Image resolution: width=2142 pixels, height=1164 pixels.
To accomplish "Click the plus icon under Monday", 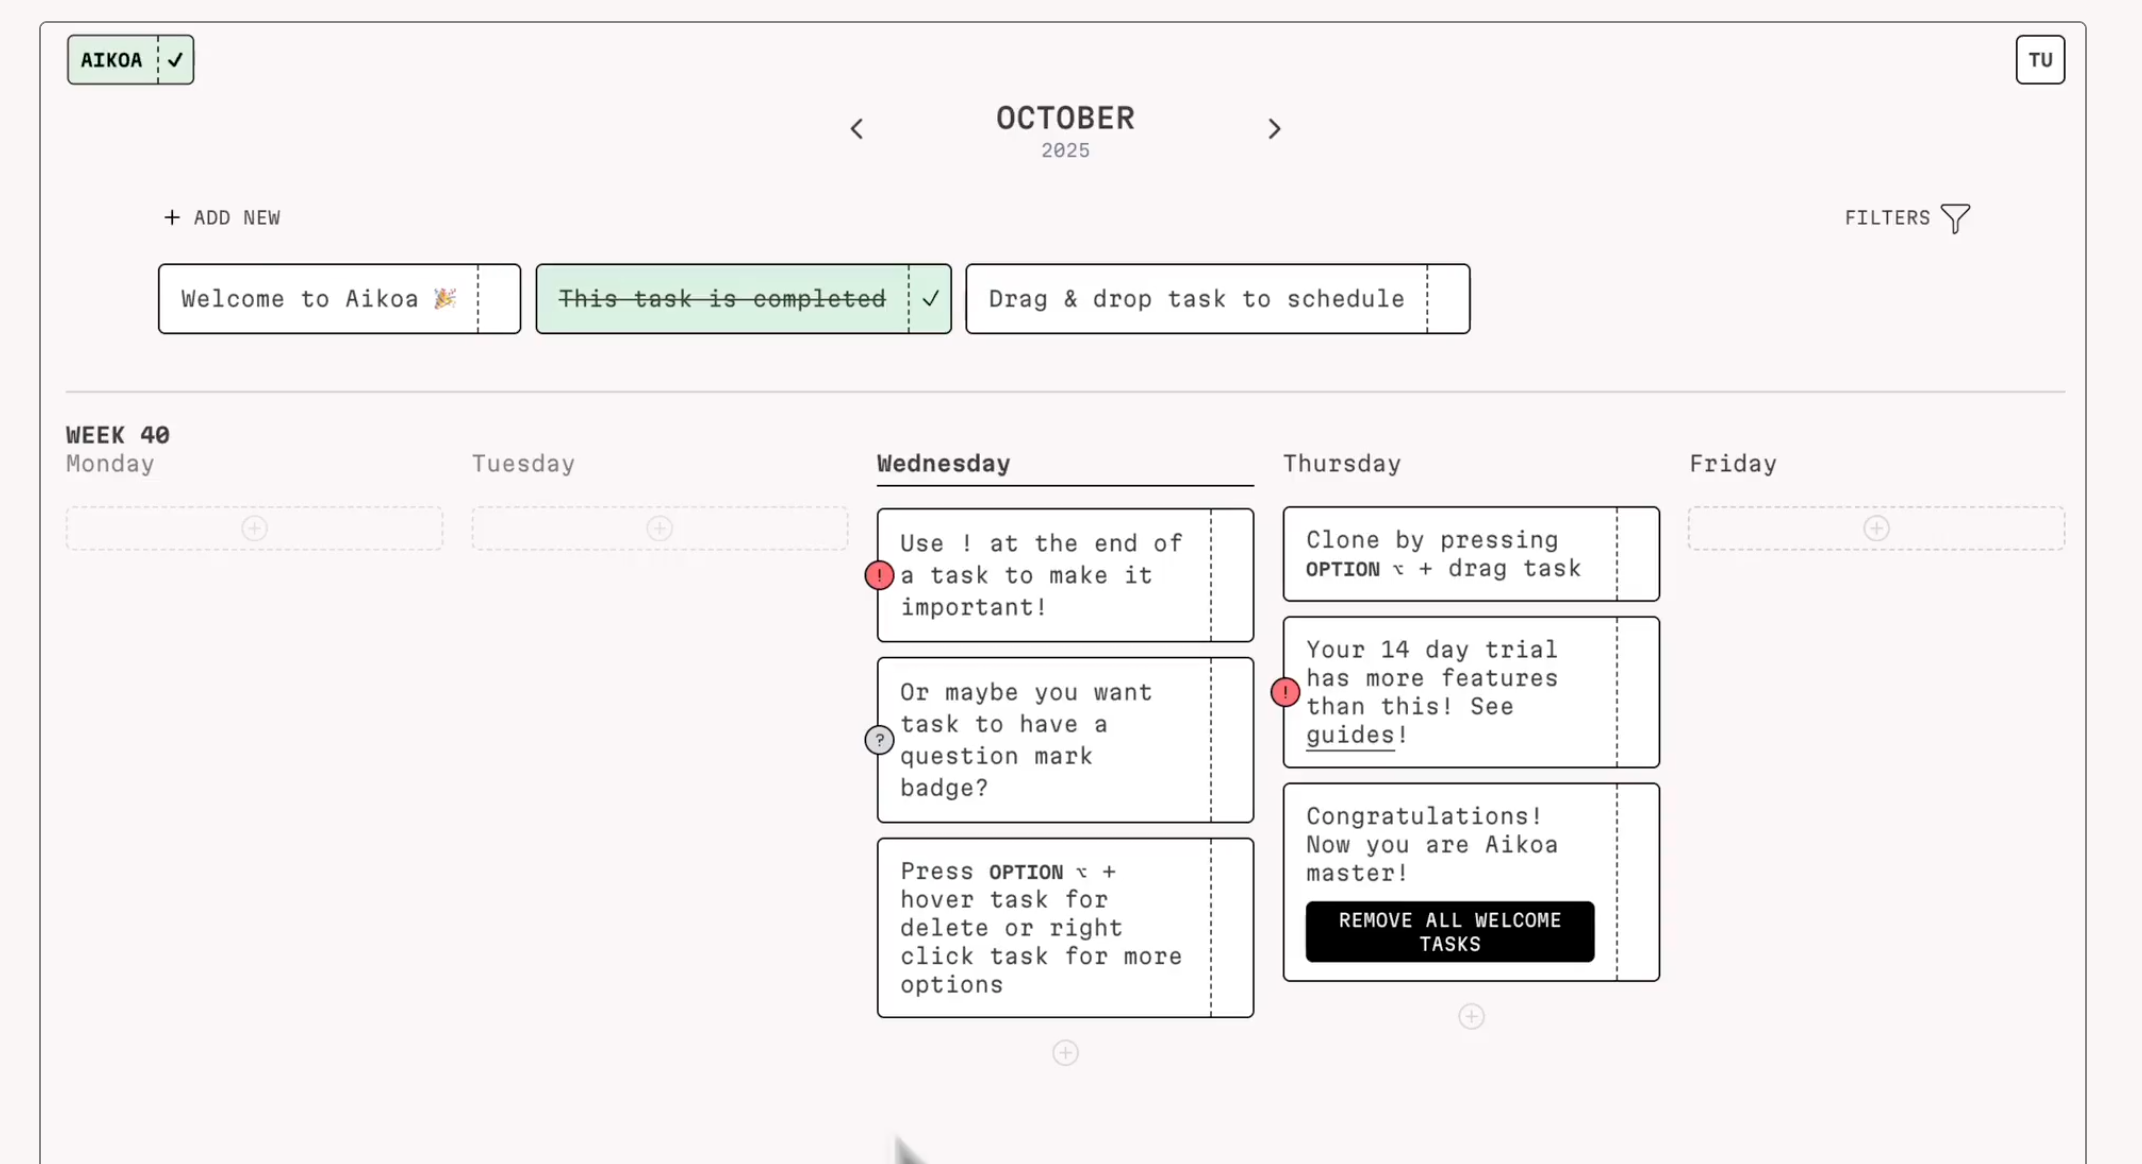I will pyautogui.click(x=254, y=528).
